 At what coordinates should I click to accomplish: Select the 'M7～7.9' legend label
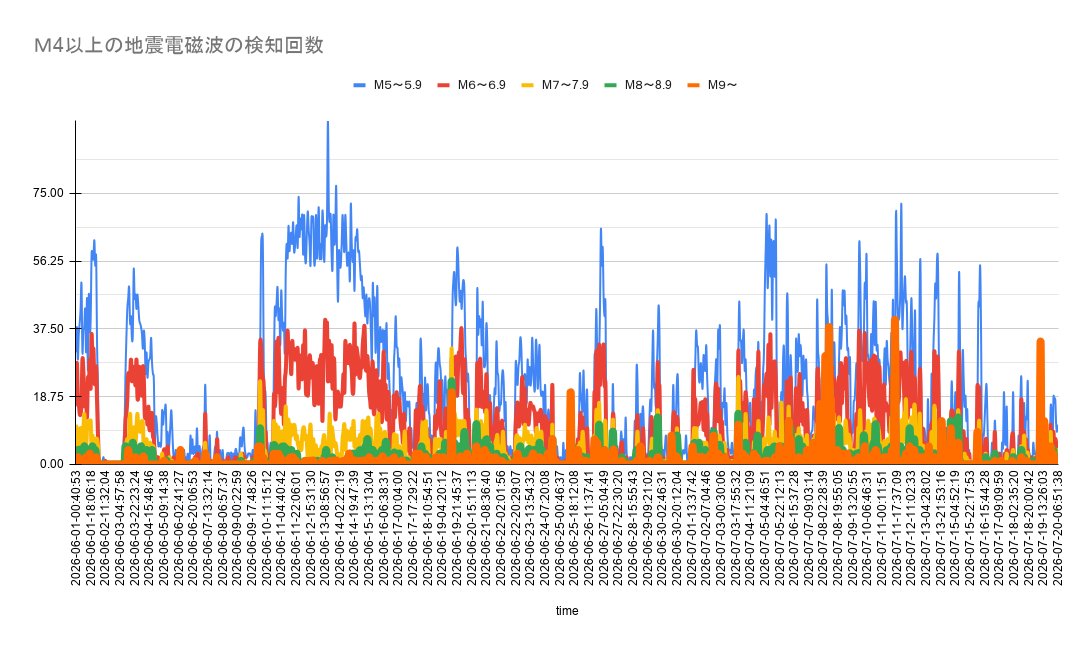tap(565, 86)
